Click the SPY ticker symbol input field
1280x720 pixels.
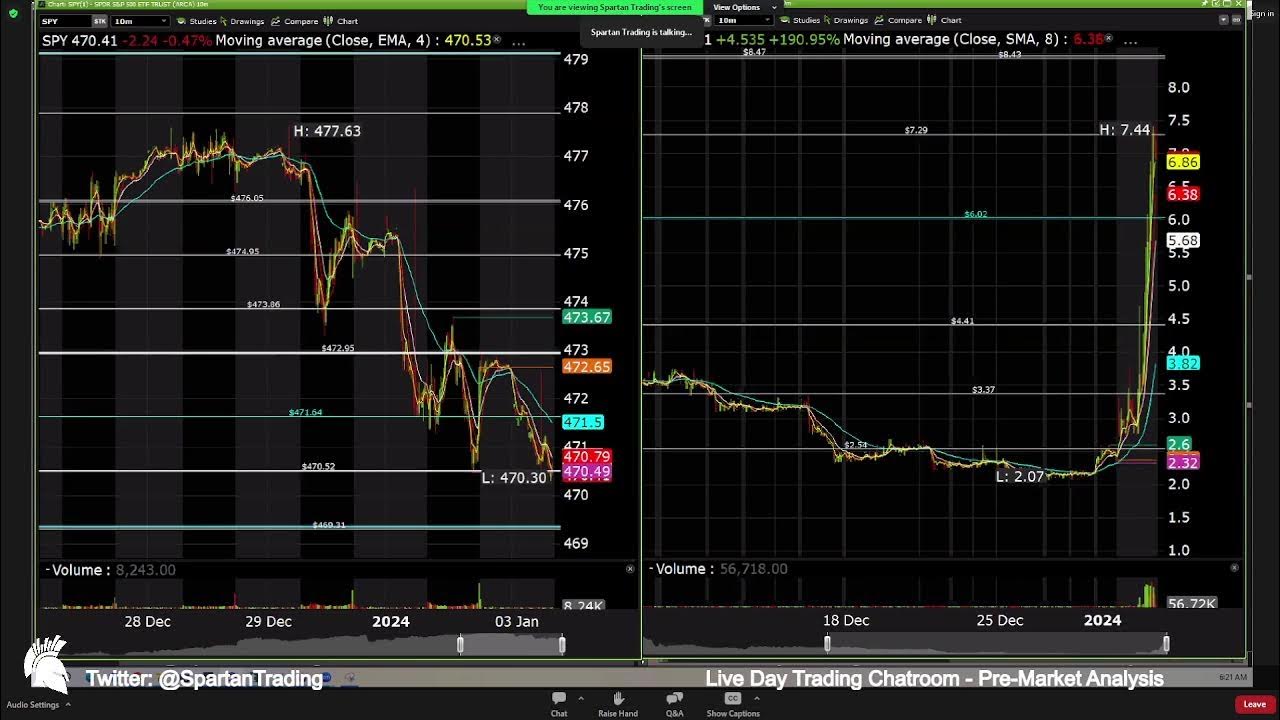(65, 21)
